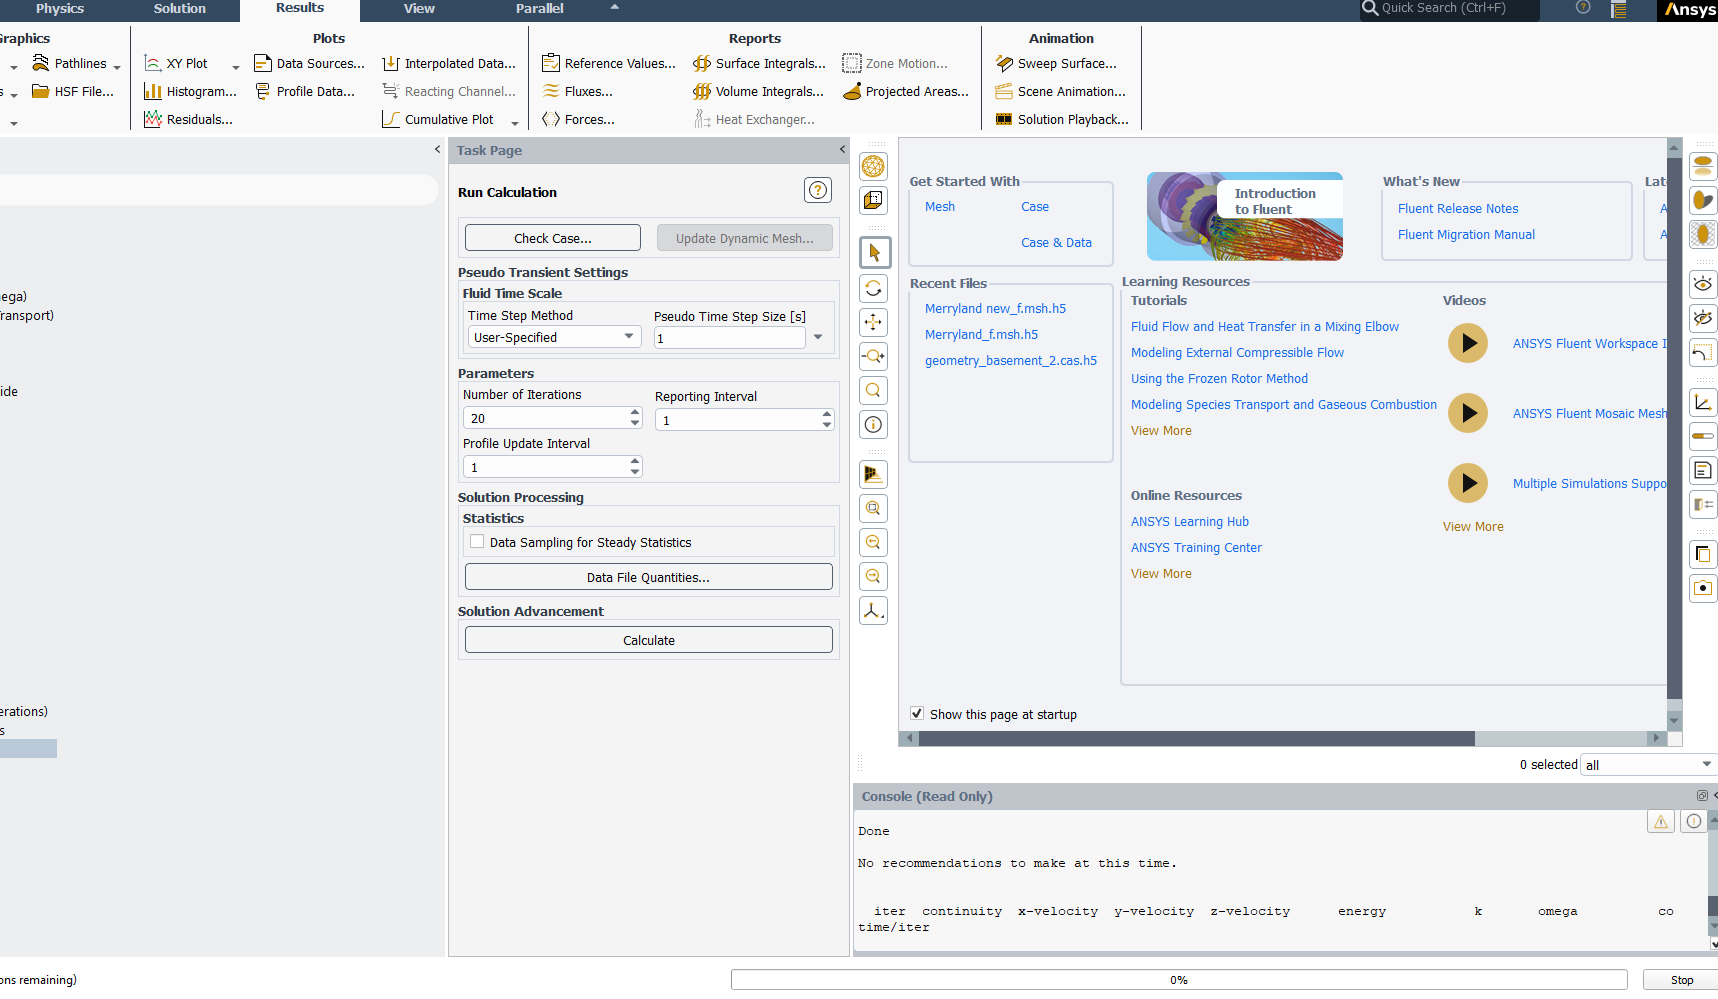Open the Time Step Method dropdown
Screen dimensions: 1718x999
tap(554, 337)
